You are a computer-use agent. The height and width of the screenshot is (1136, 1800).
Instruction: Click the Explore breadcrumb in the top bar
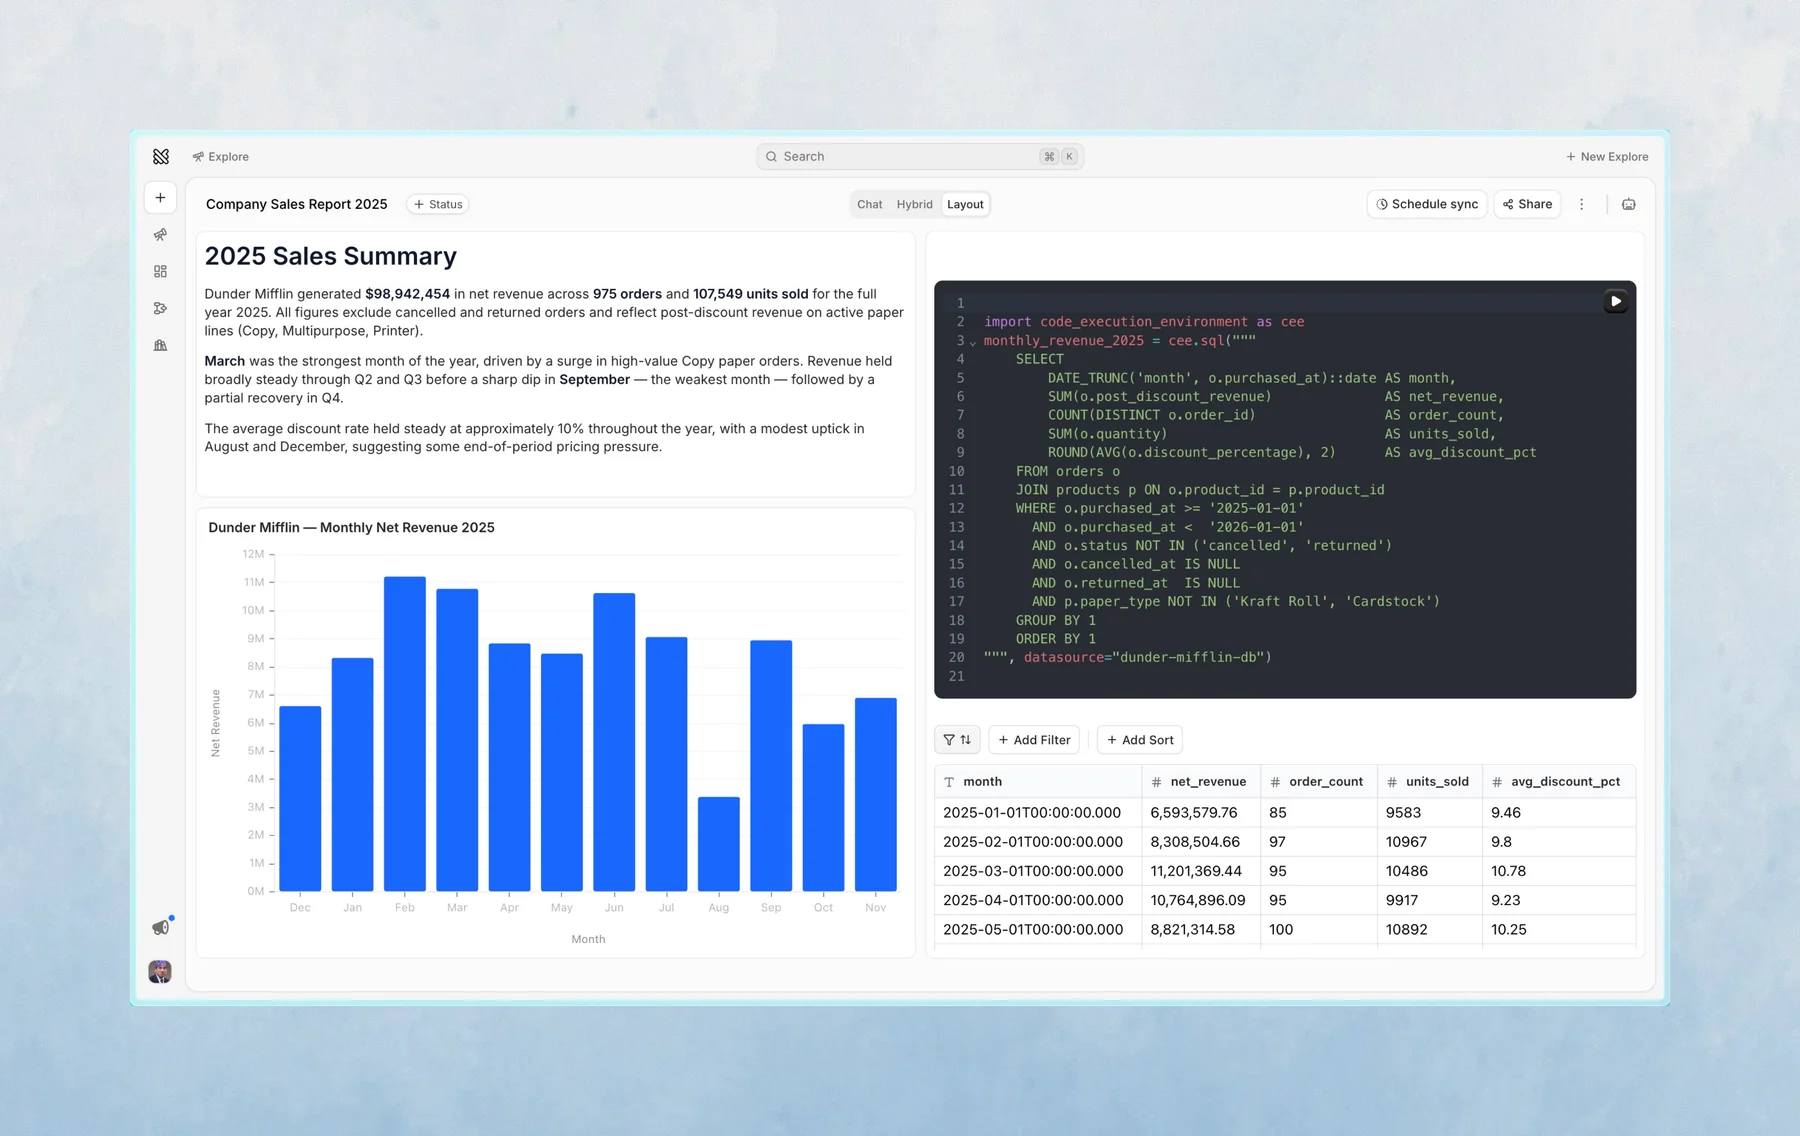(221, 157)
